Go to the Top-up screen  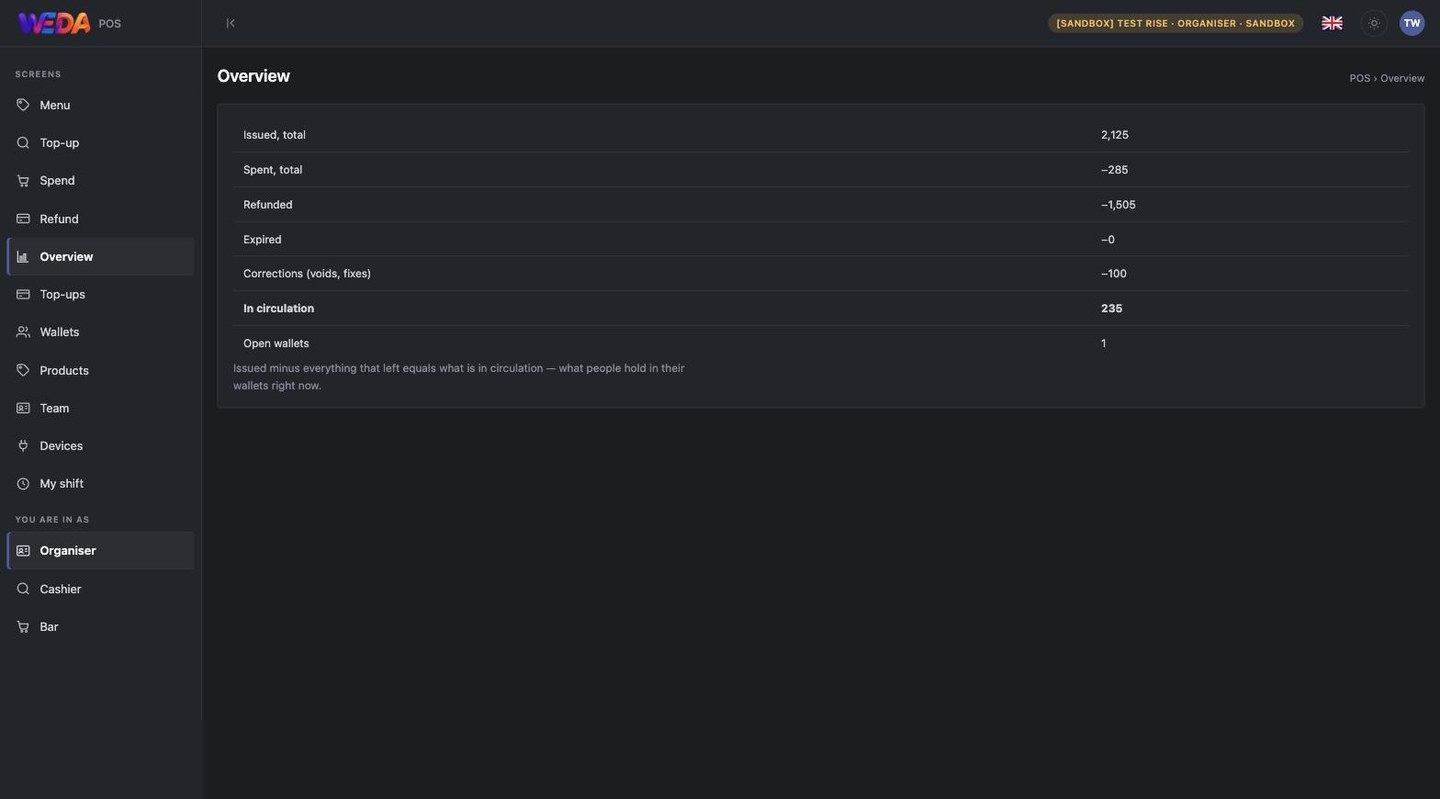pyautogui.click(x=100, y=143)
